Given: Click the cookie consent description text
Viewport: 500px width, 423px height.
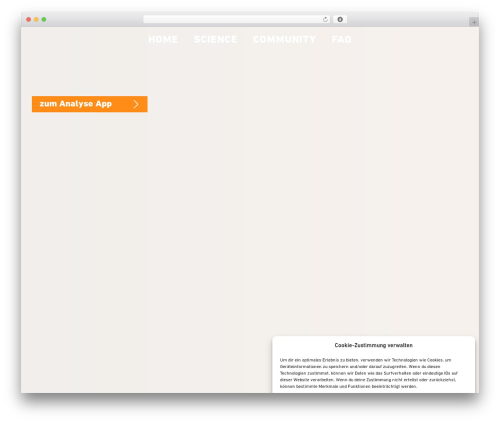Looking at the screenshot, I should click(x=369, y=373).
